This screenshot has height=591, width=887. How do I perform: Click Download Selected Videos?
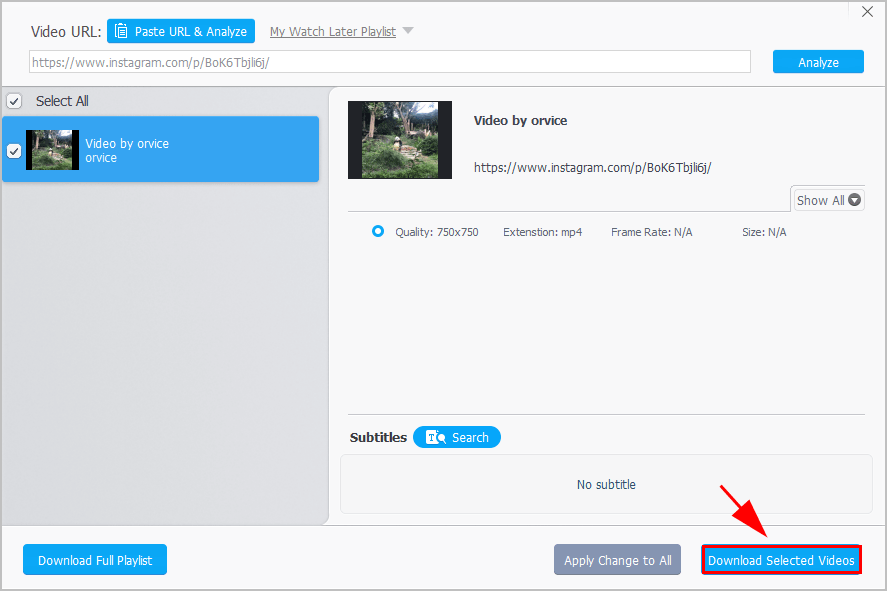point(781,559)
